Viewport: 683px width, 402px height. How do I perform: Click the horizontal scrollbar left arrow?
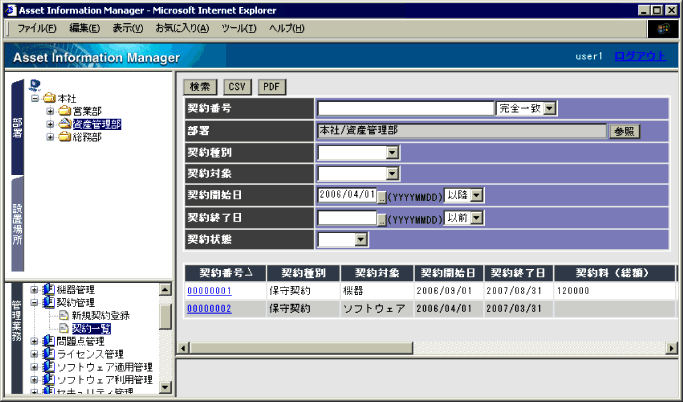pos(183,348)
